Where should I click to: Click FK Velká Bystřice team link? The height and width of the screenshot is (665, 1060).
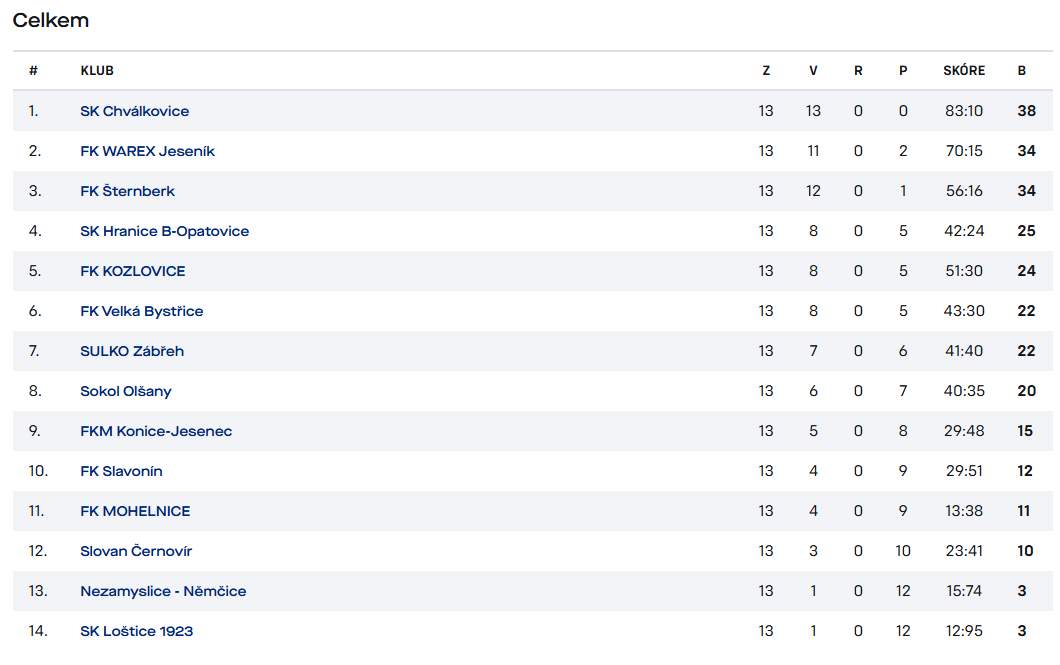[141, 311]
